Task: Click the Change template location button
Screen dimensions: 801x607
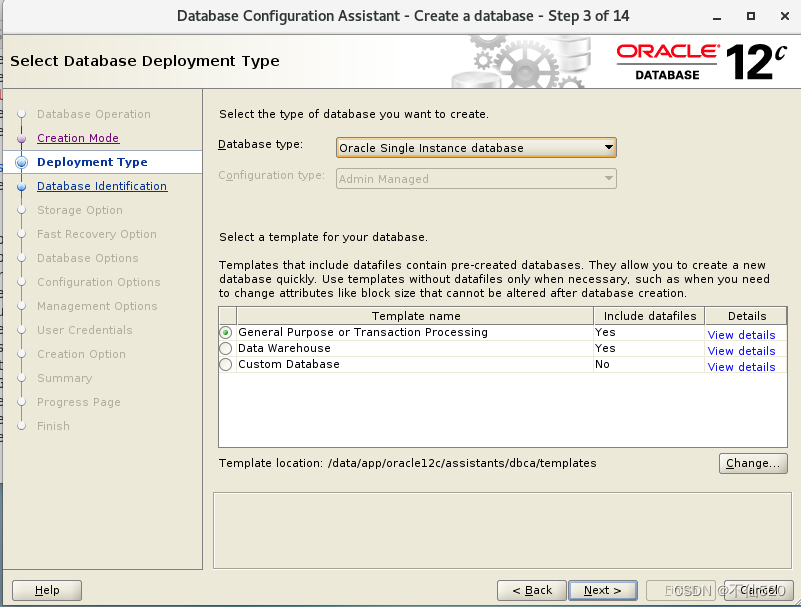Action: click(752, 463)
